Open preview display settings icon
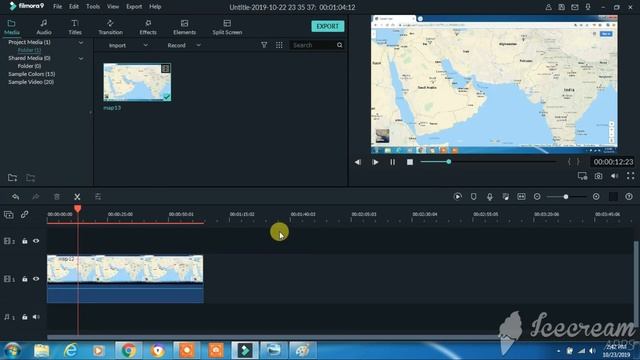 tap(582, 176)
